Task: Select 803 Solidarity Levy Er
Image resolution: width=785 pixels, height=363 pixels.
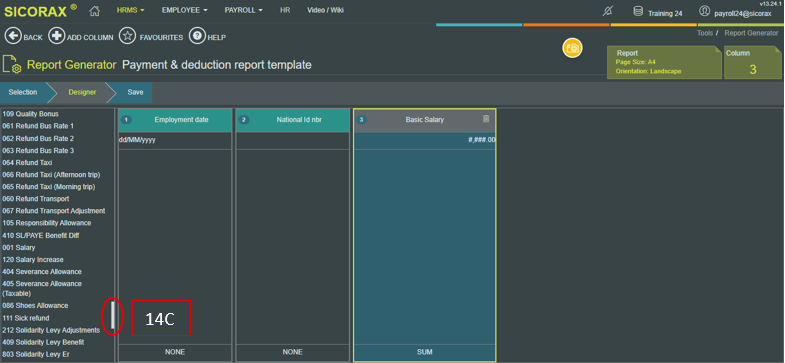Action: [x=36, y=354]
